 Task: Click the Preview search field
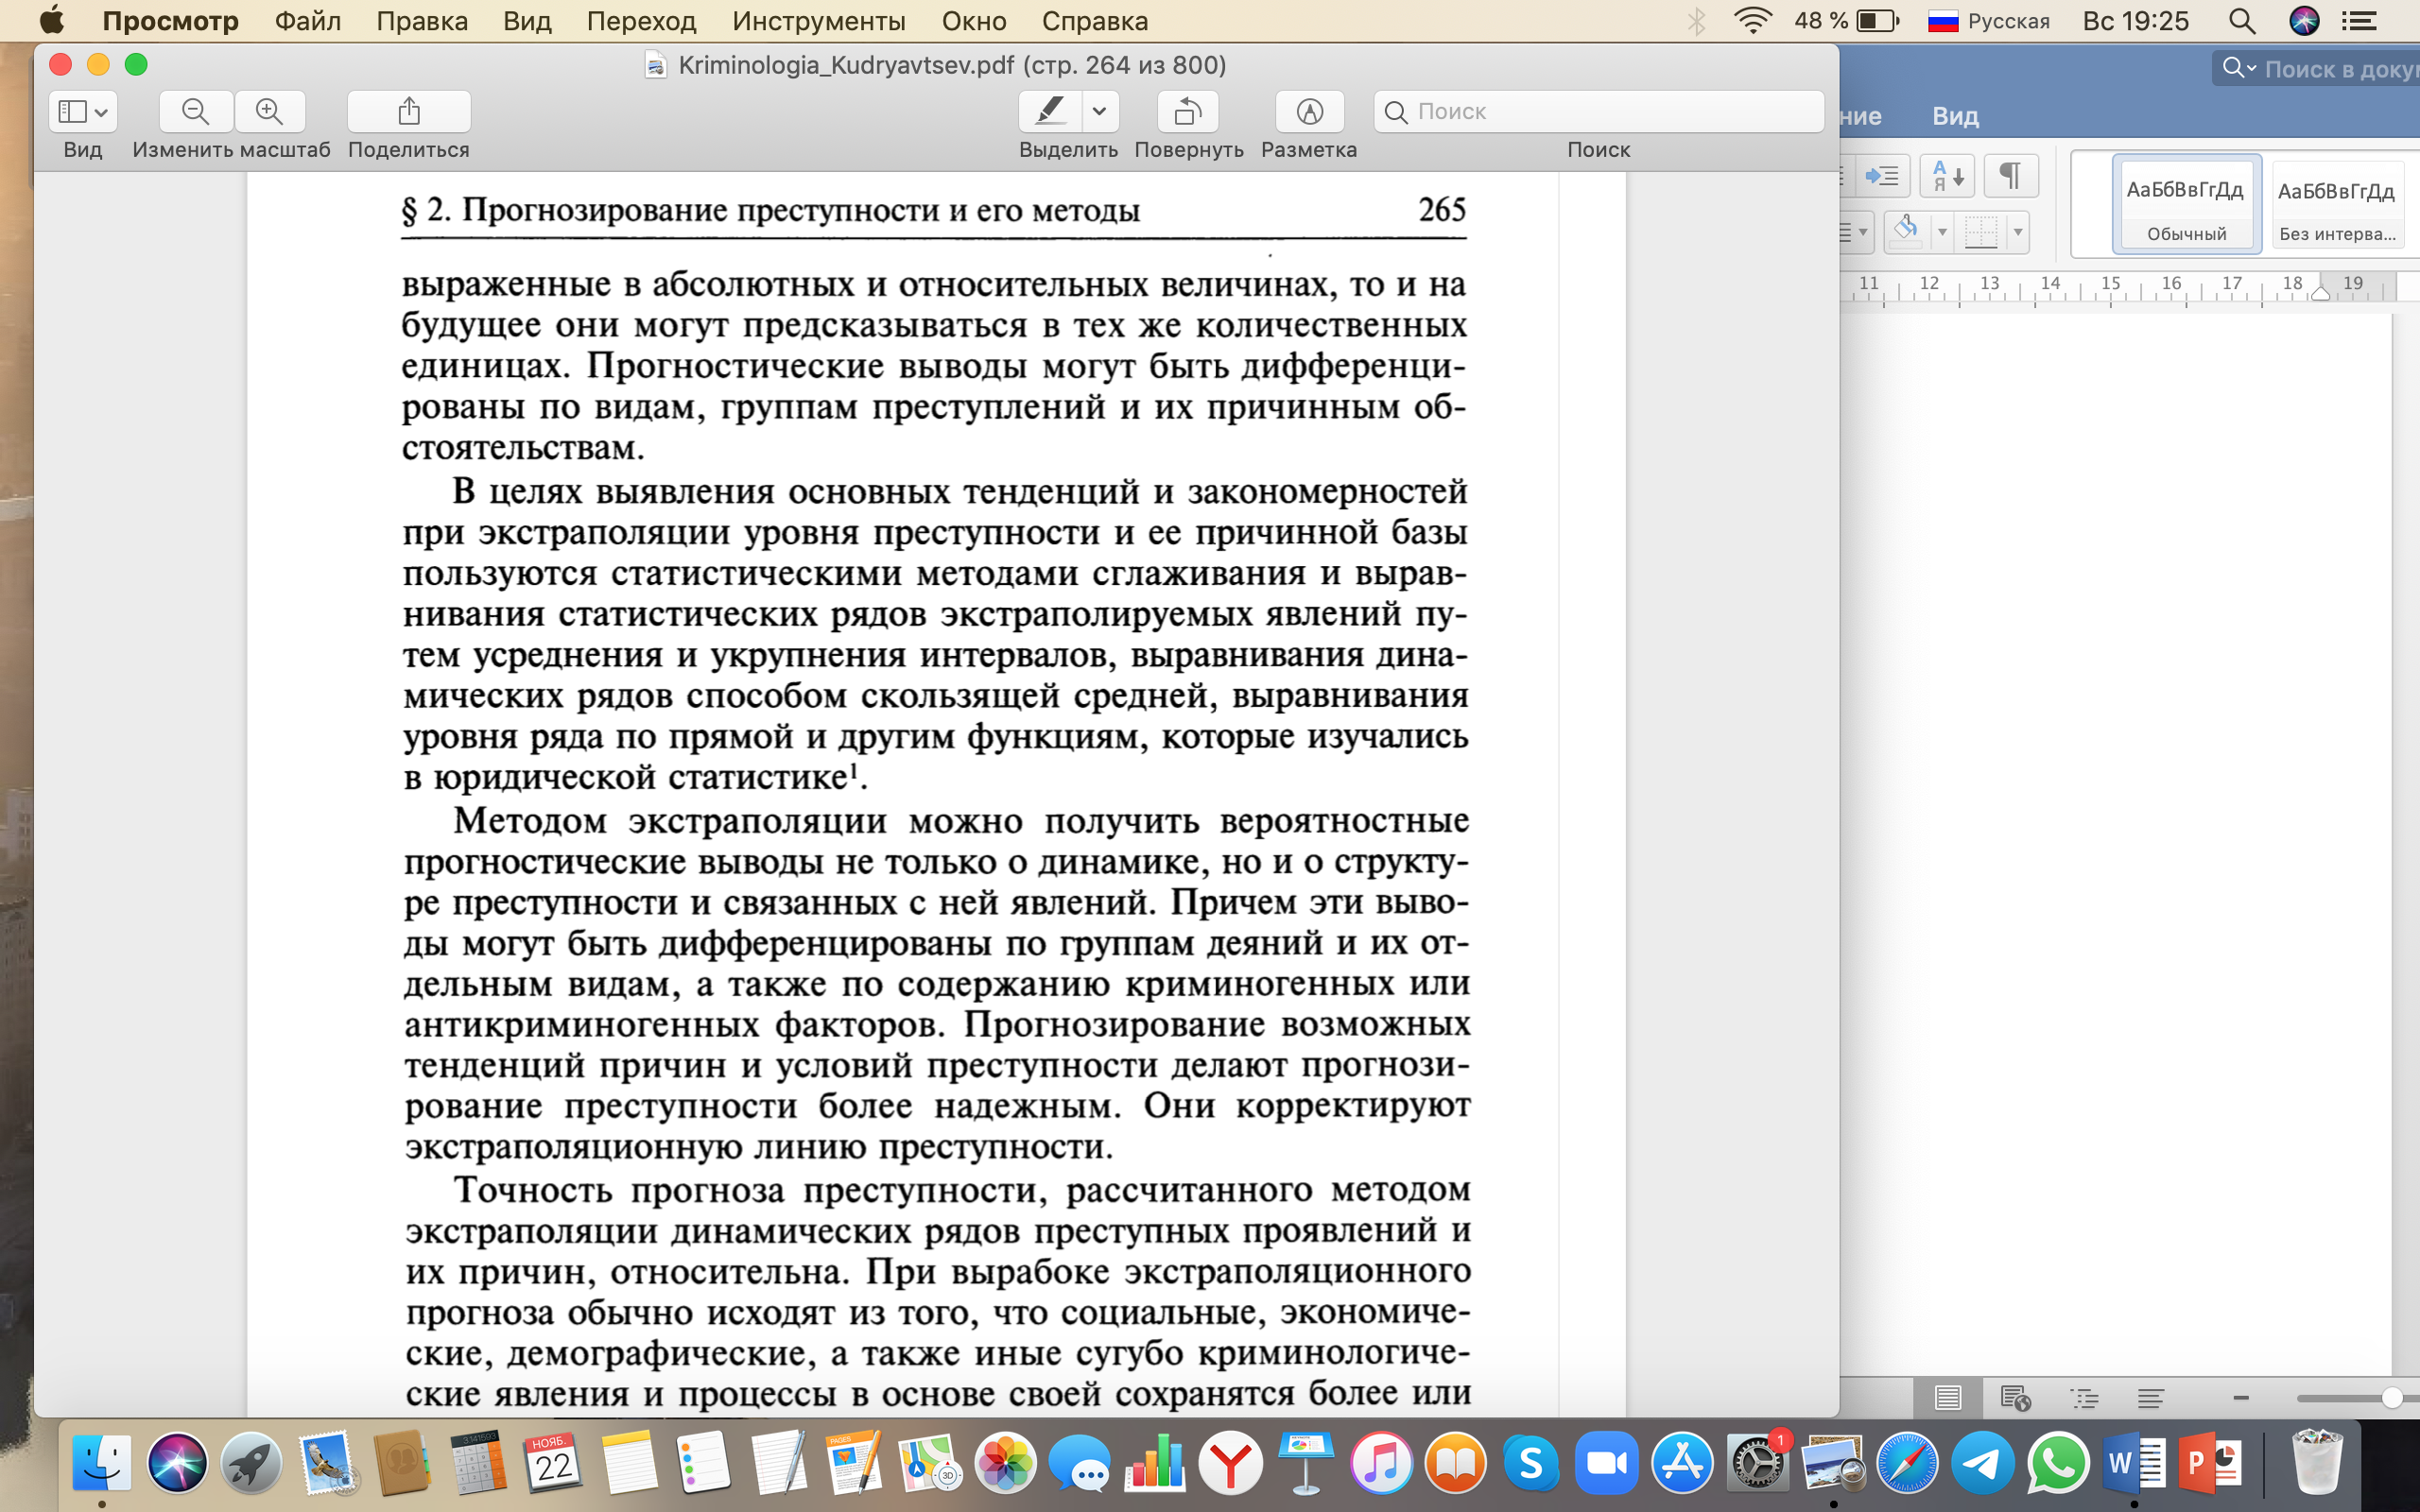click(1598, 111)
